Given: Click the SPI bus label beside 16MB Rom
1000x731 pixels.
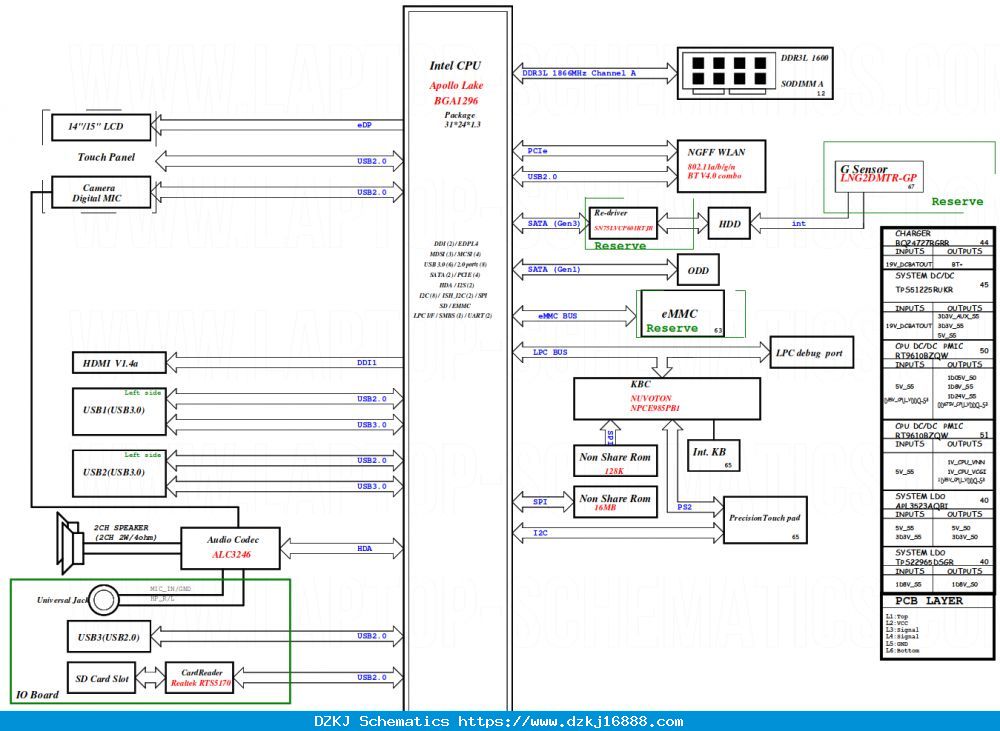Looking at the screenshot, I should click(540, 502).
